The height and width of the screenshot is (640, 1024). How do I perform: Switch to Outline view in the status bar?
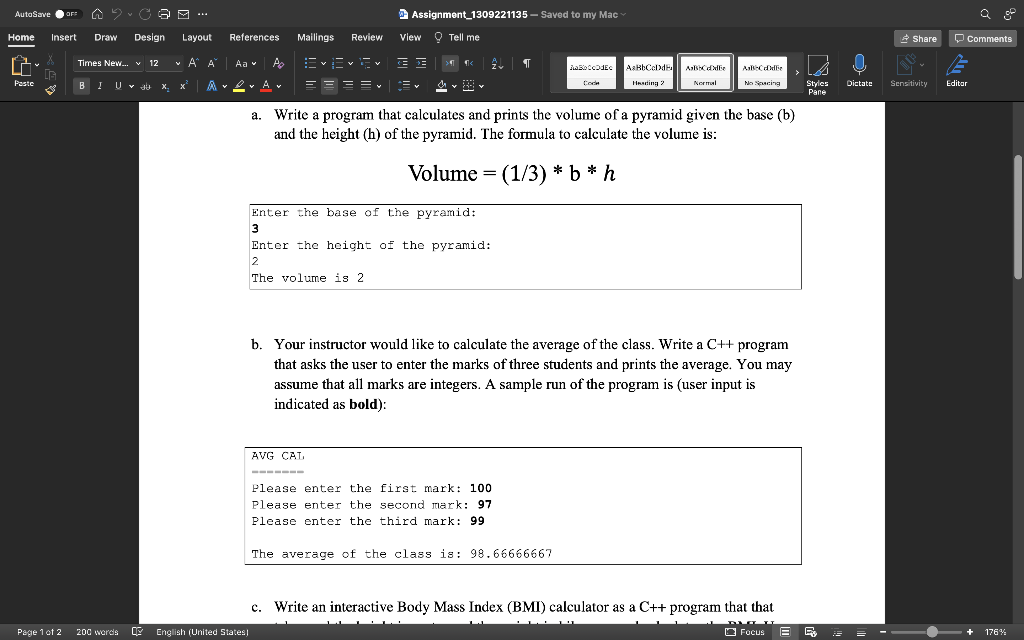tap(837, 632)
